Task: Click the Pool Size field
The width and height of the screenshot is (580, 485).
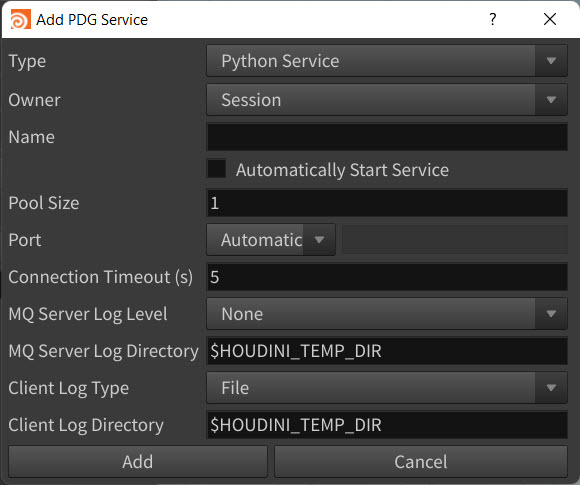Action: click(x=387, y=203)
